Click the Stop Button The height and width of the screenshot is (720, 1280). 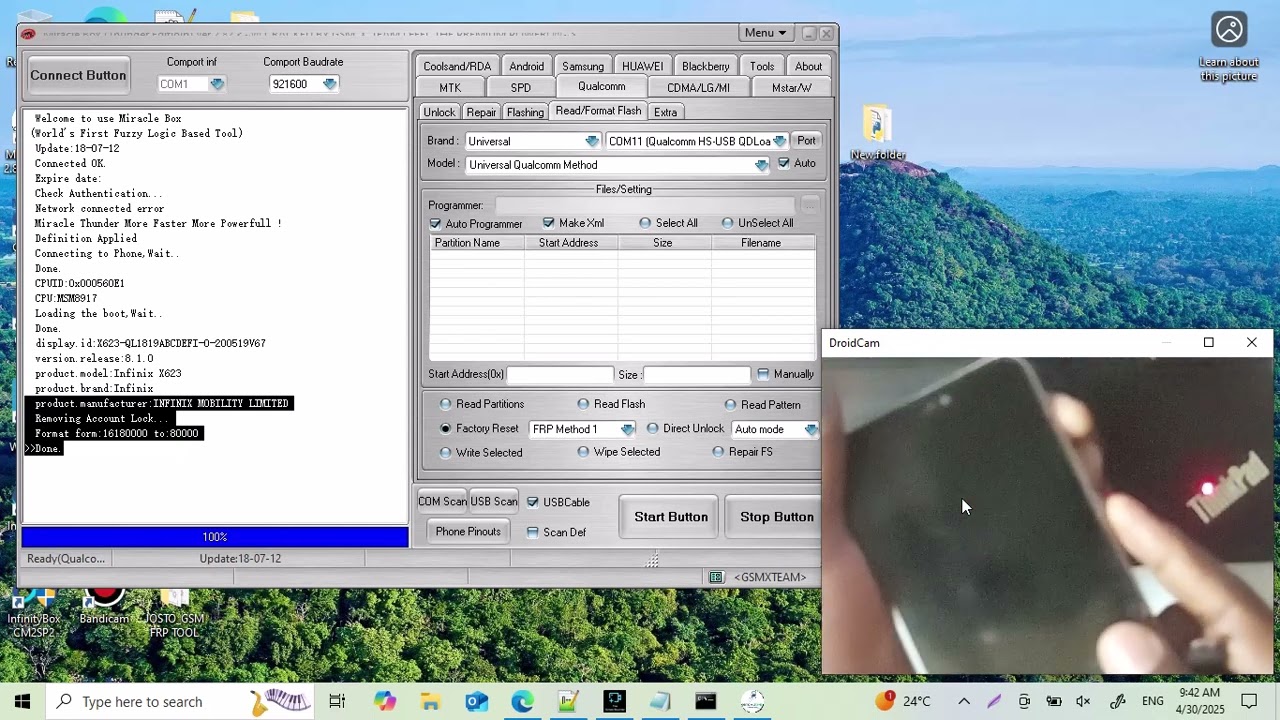[777, 517]
